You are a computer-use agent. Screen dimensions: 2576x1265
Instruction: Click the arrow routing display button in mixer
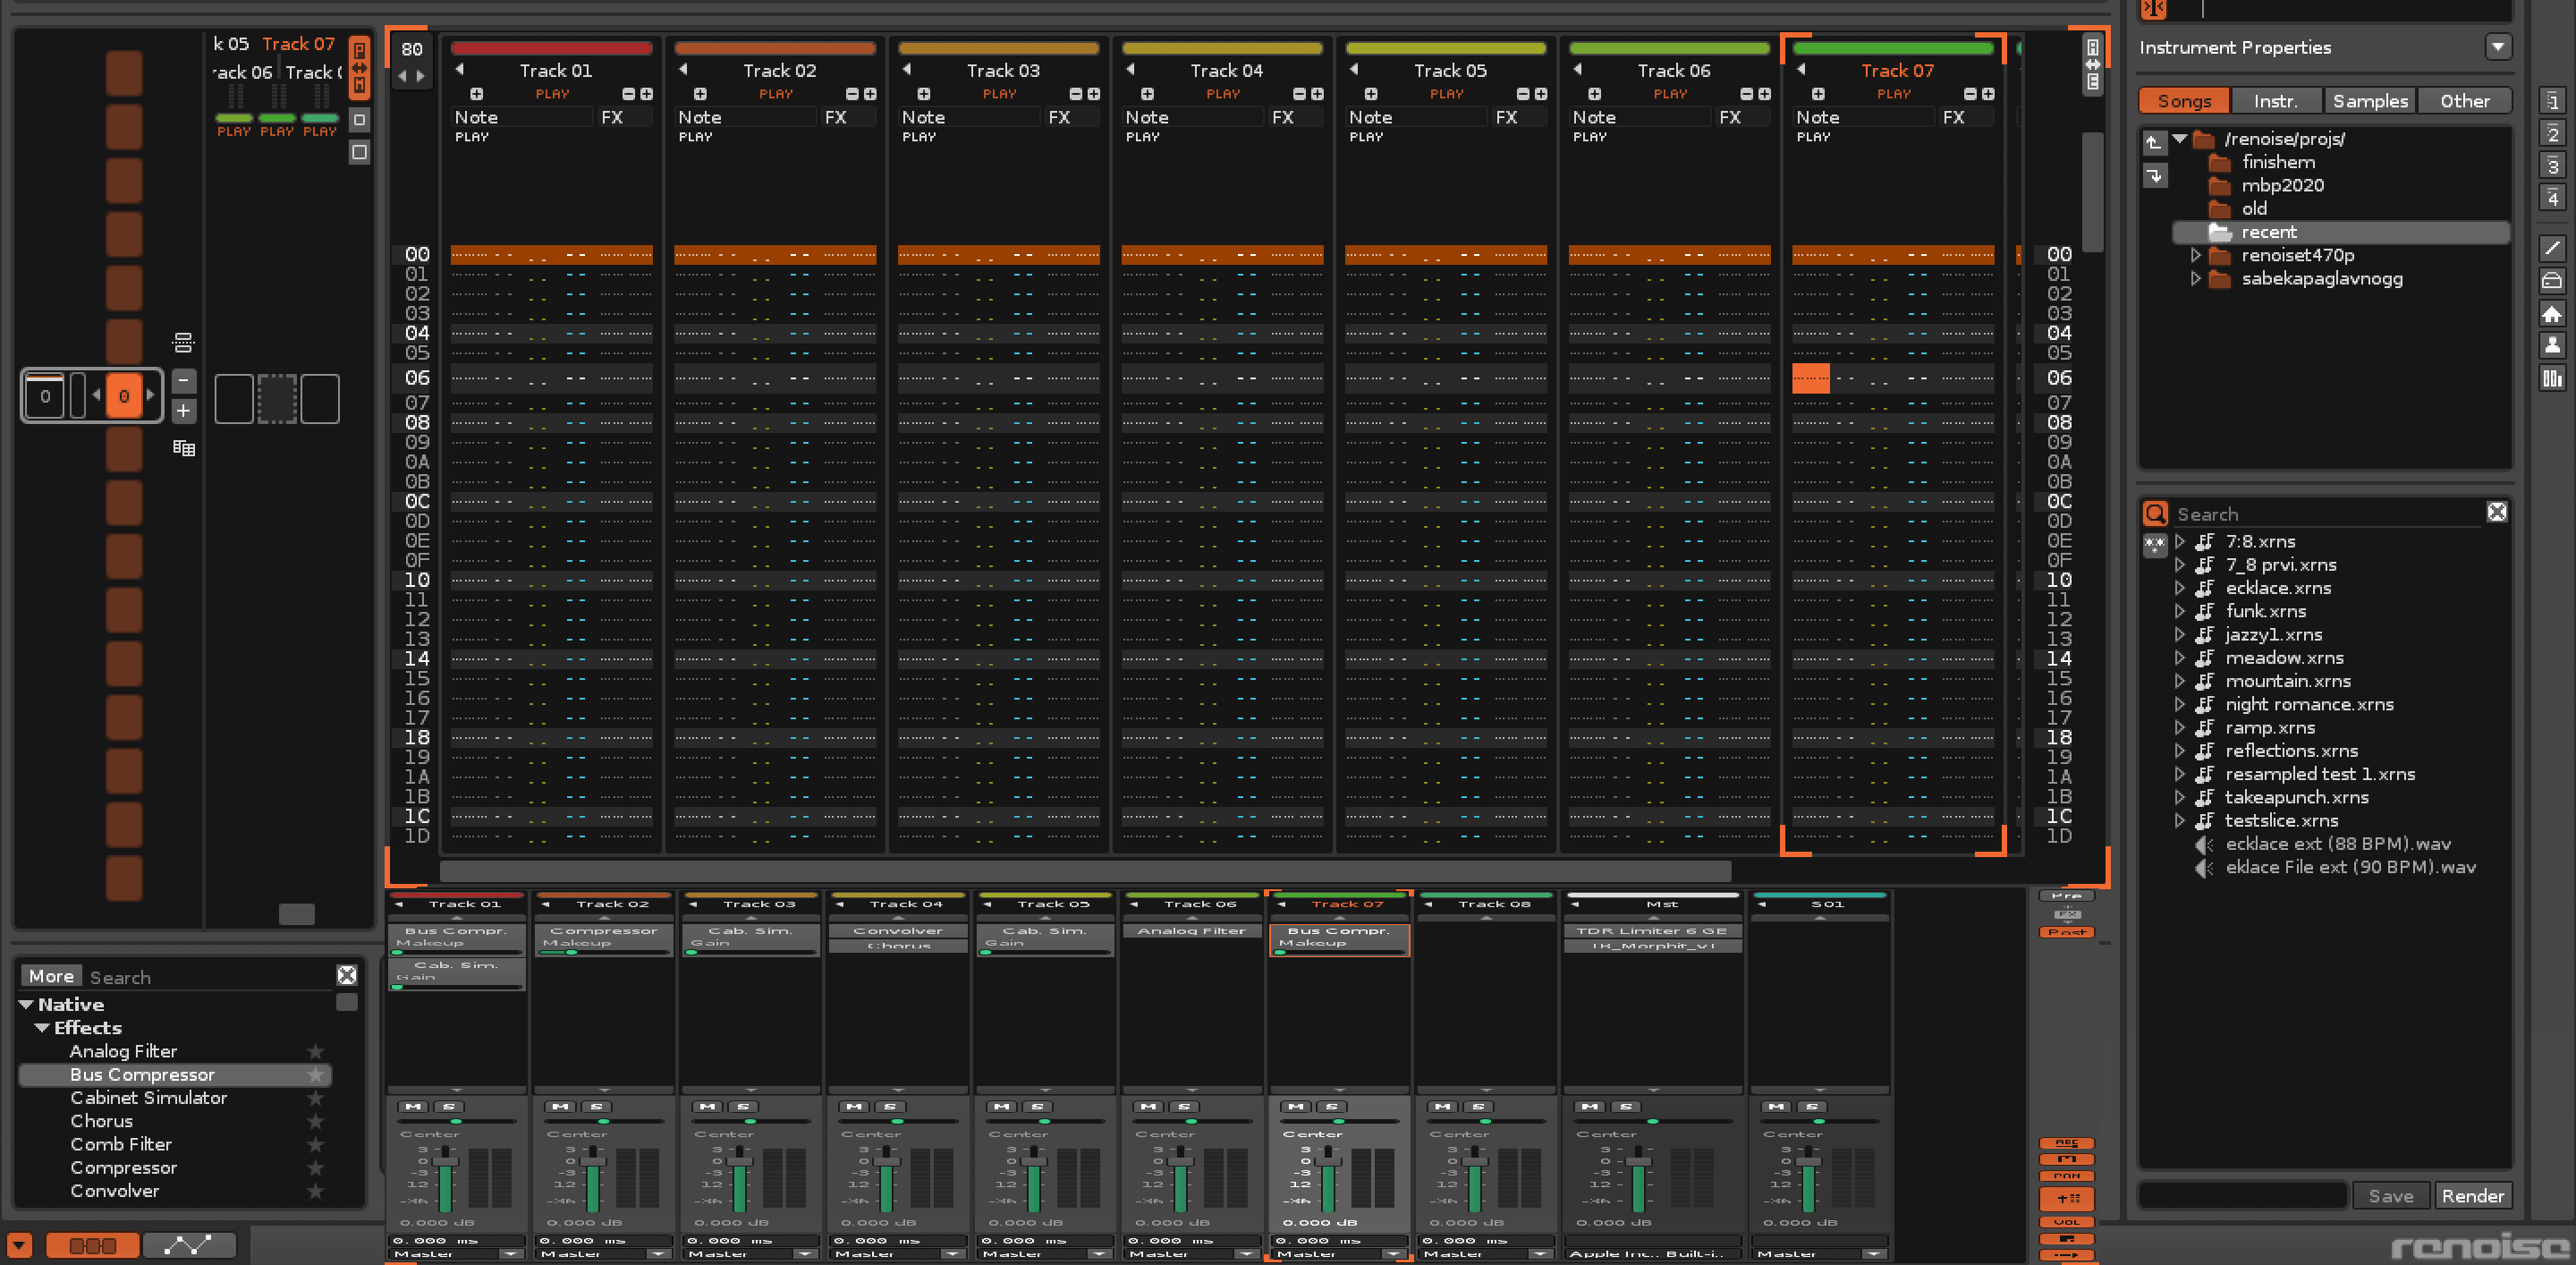click(x=2066, y=1254)
